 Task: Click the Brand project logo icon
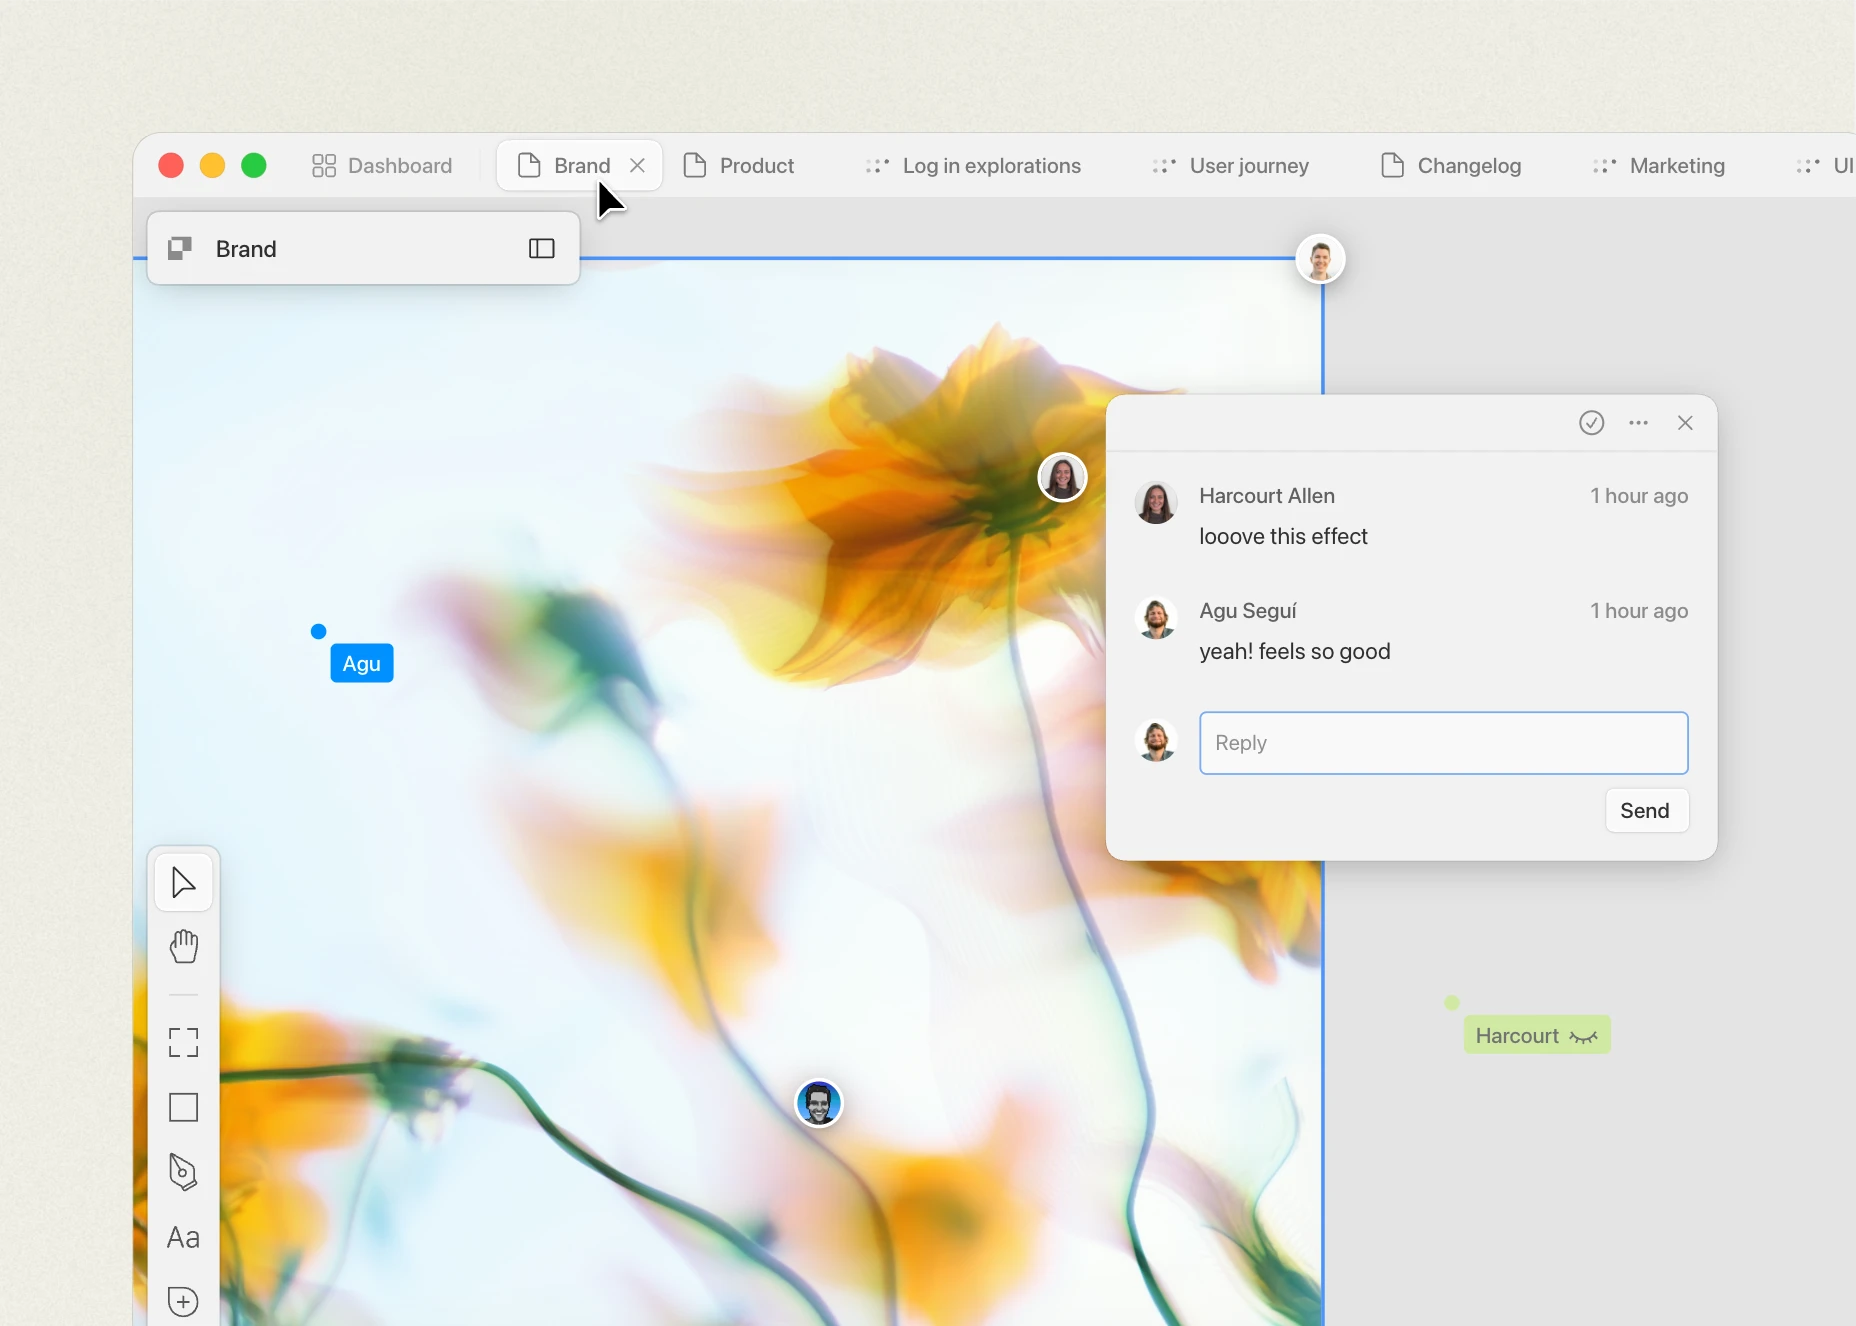pos(180,248)
